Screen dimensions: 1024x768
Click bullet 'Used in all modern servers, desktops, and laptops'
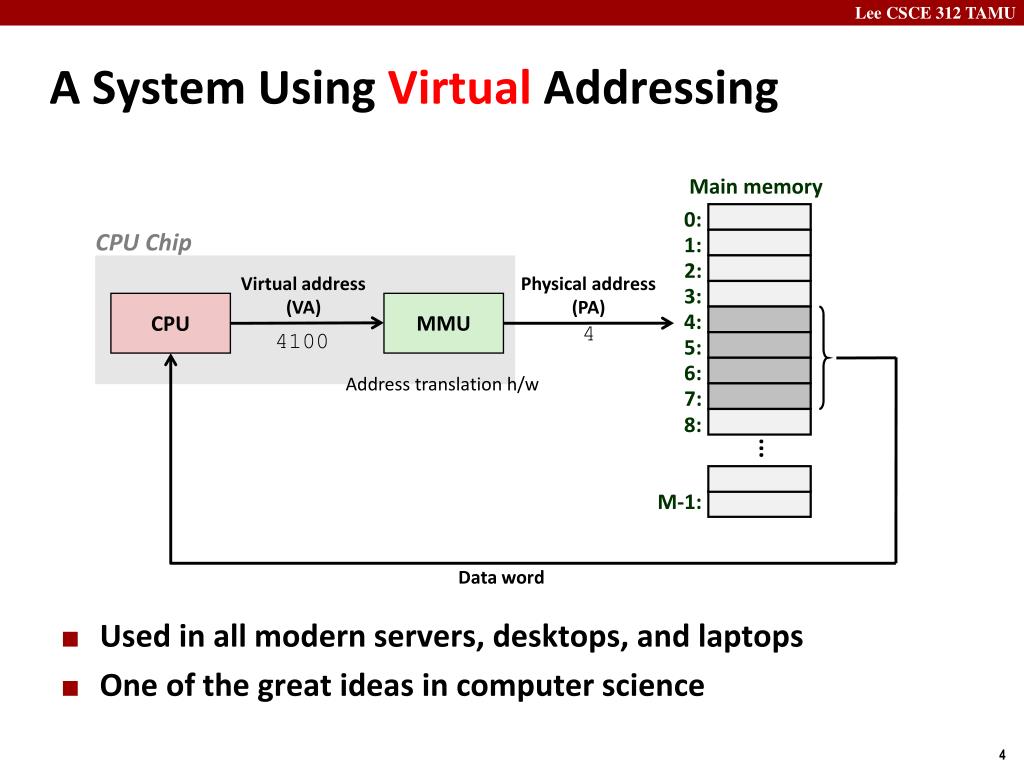(x=451, y=637)
